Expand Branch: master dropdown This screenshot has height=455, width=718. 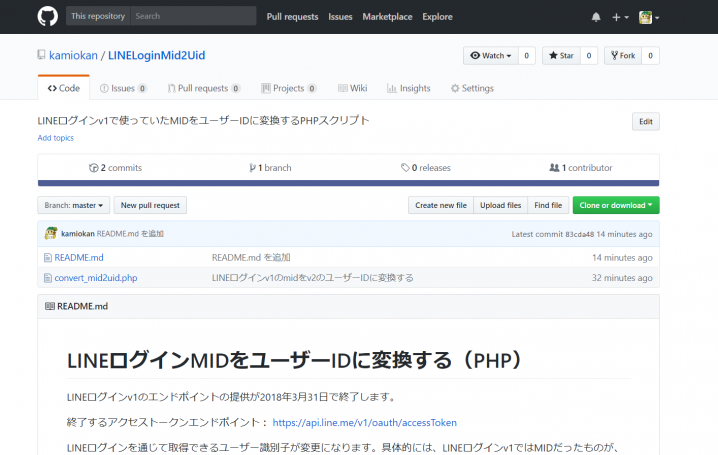click(x=73, y=206)
